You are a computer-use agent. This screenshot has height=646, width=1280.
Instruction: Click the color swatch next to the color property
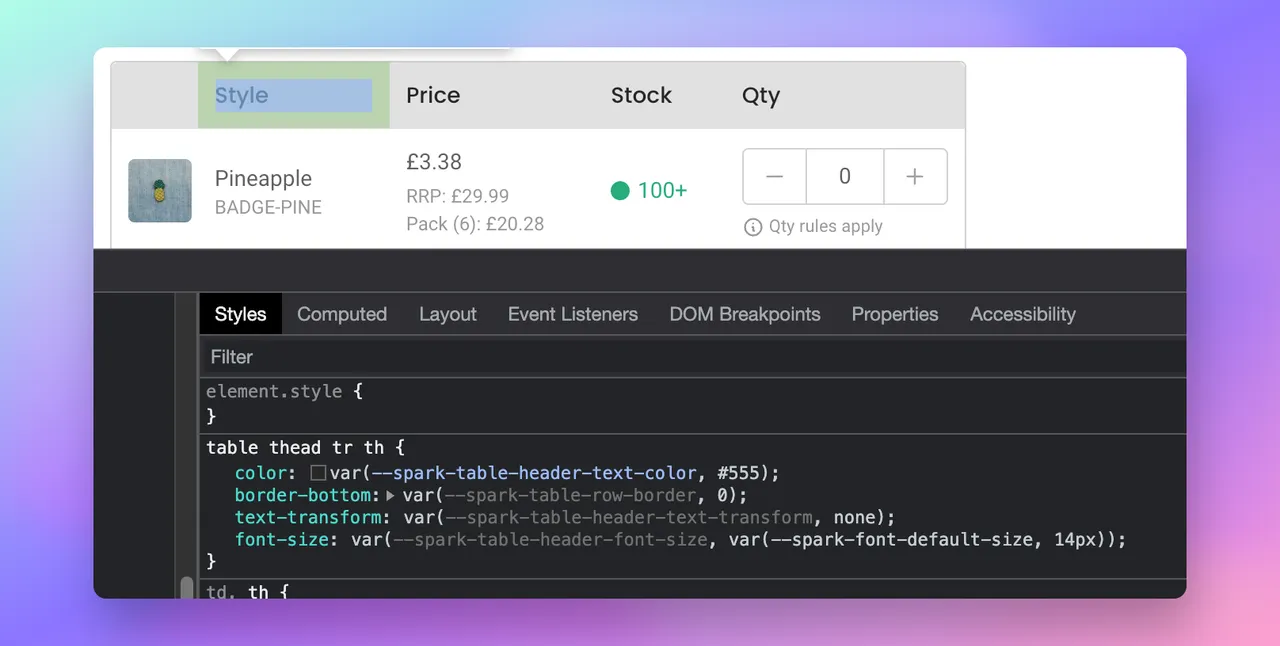tap(317, 472)
